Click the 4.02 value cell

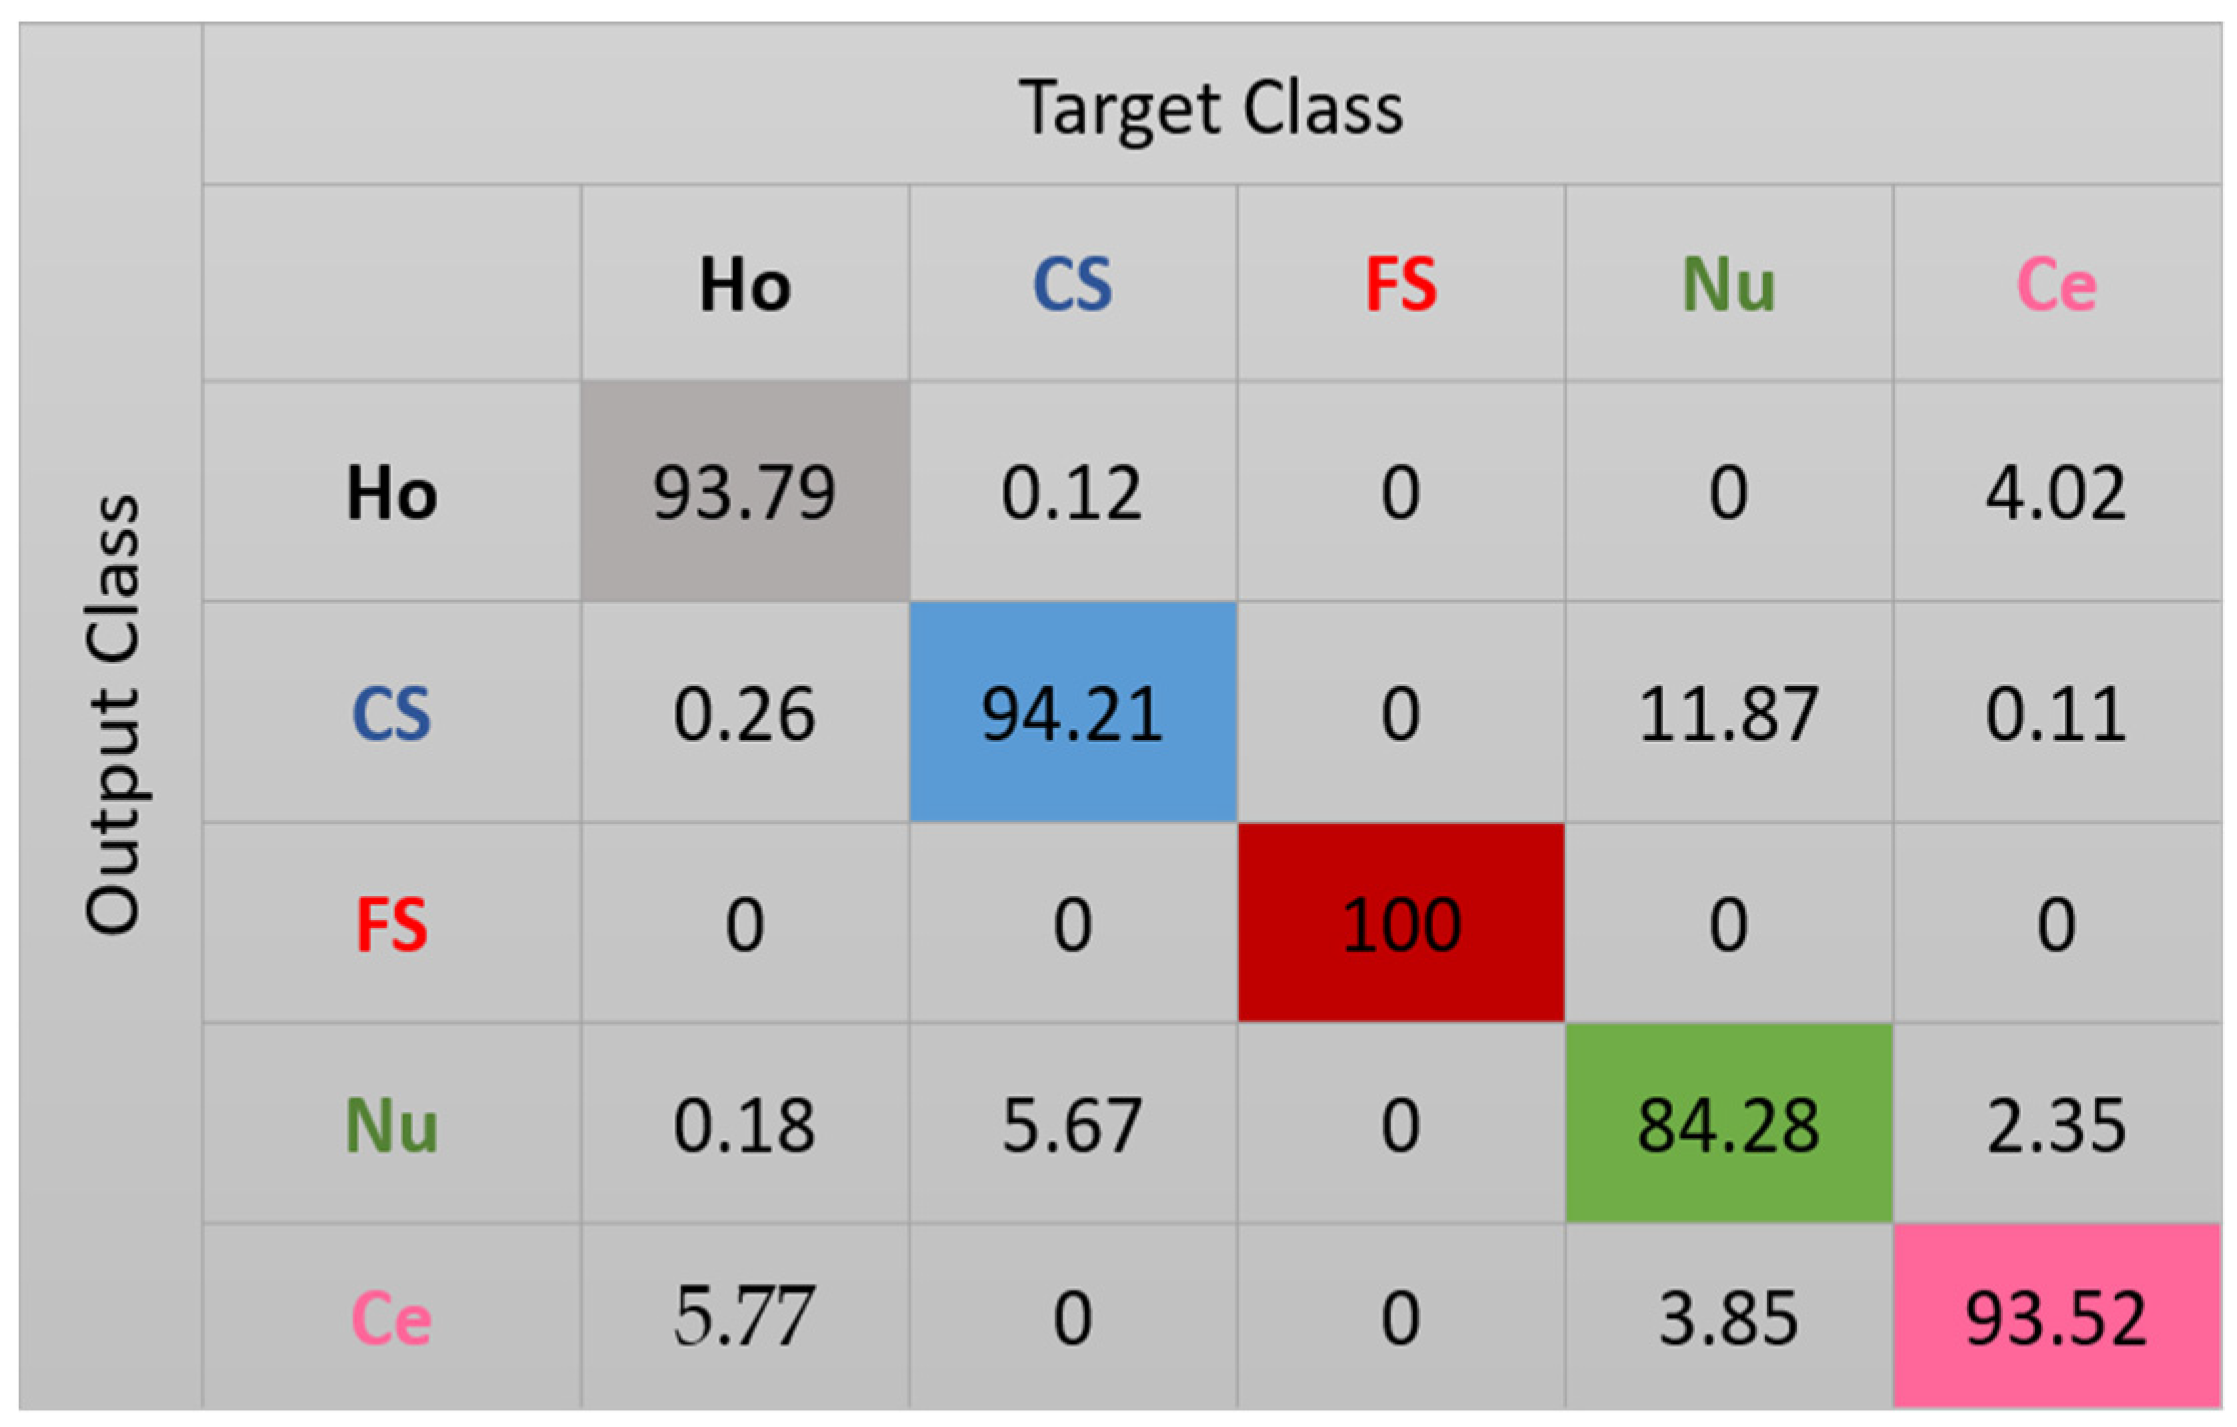pyautogui.click(x=2056, y=492)
